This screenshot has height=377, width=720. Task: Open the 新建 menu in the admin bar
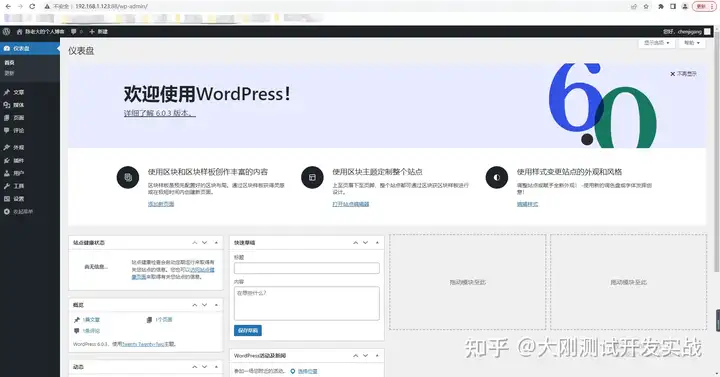(x=98, y=32)
